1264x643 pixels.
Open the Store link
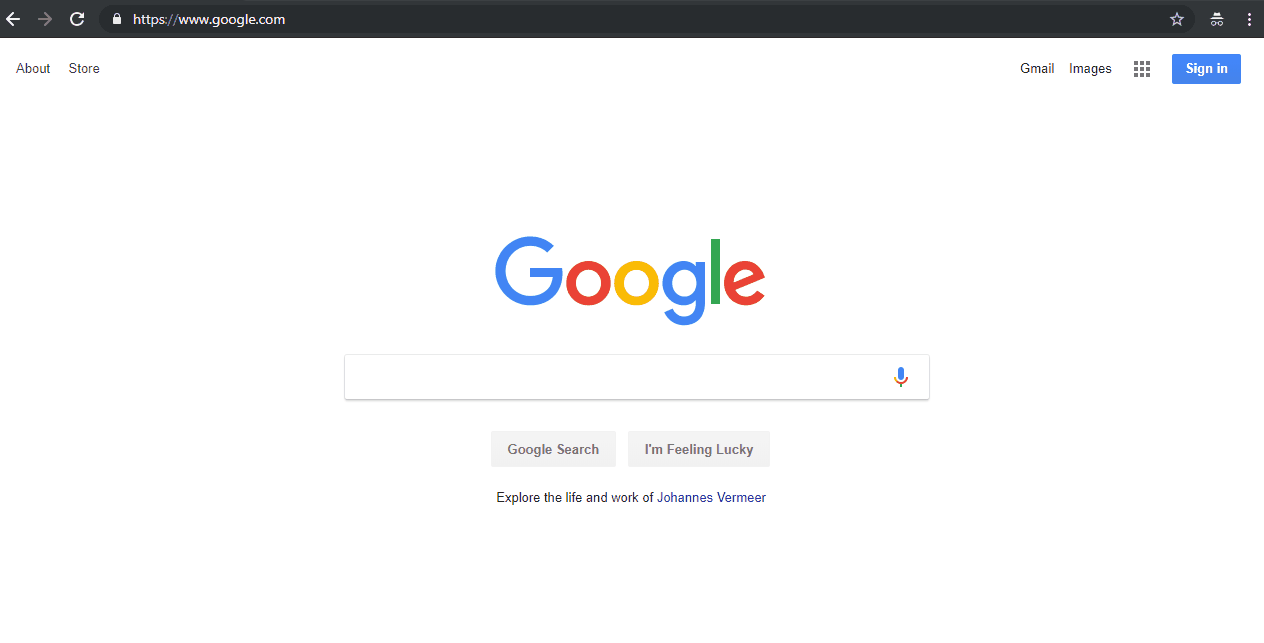click(x=84, y=69)
